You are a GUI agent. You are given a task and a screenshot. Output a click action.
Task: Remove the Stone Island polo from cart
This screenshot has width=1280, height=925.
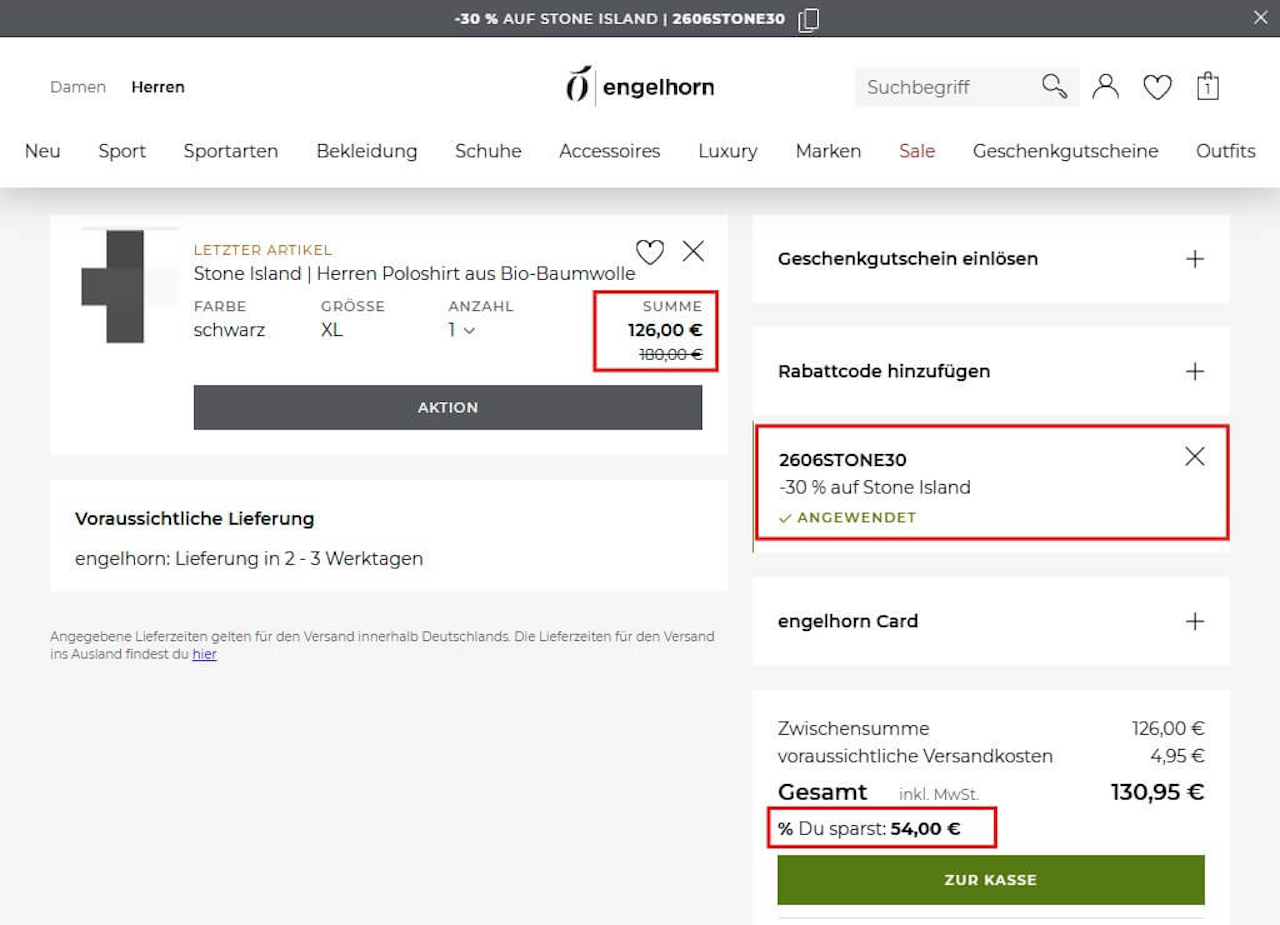(x=693, y=251)
